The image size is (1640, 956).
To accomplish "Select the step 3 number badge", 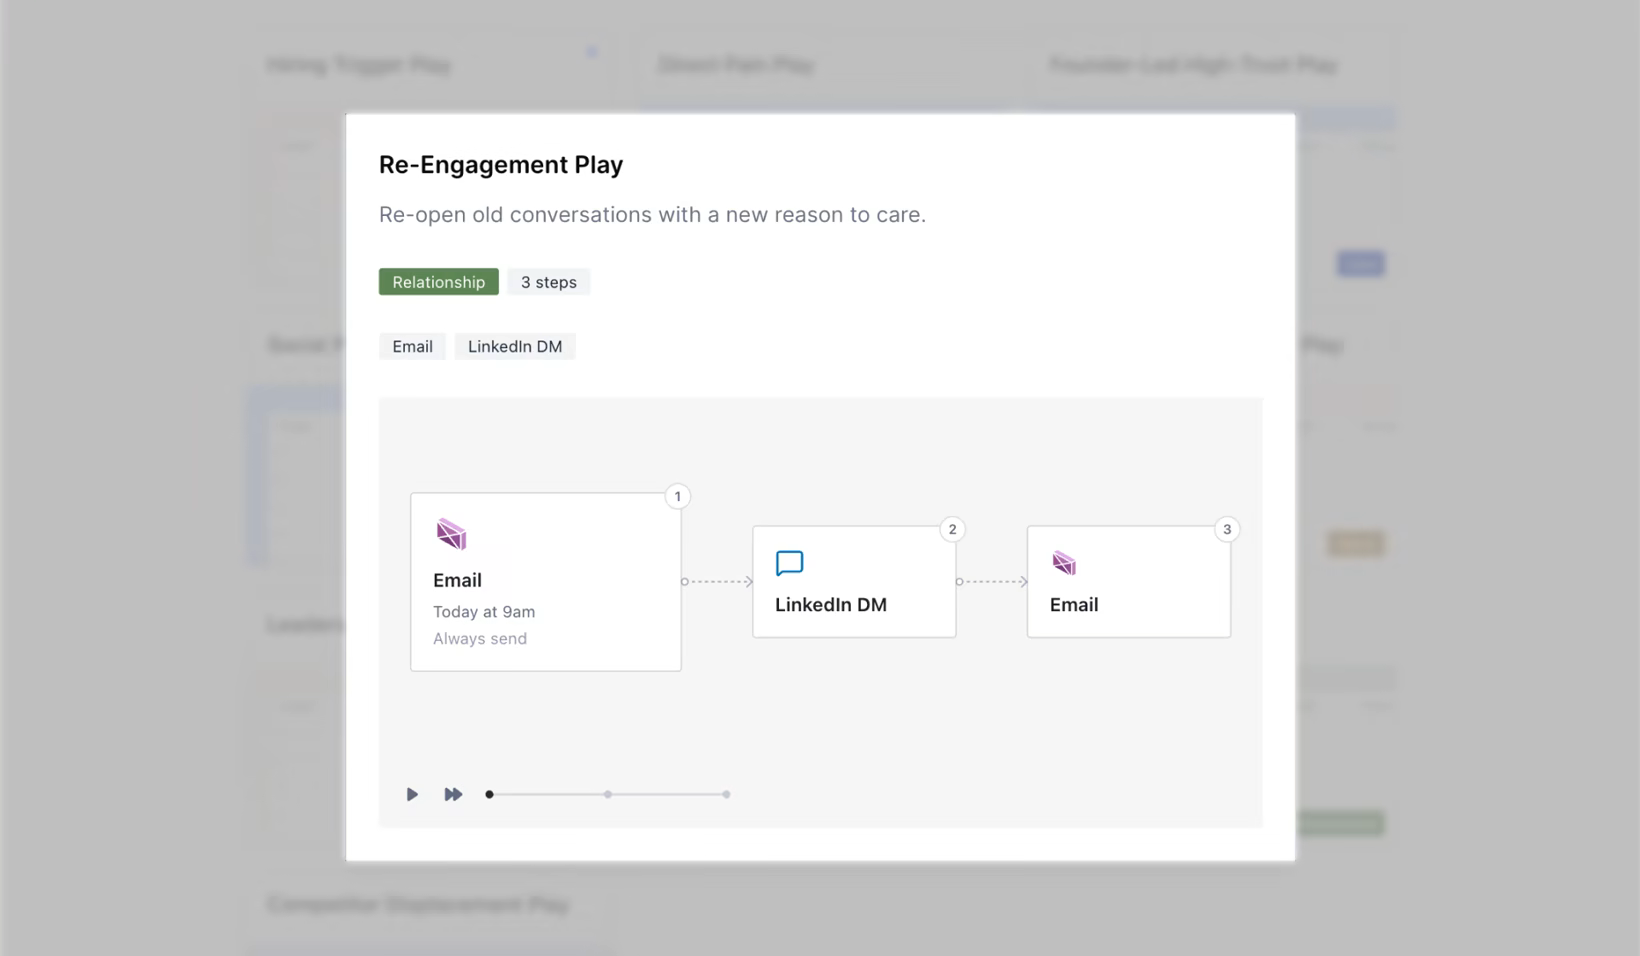I will pyautogui.click(x=1227, y=529).
